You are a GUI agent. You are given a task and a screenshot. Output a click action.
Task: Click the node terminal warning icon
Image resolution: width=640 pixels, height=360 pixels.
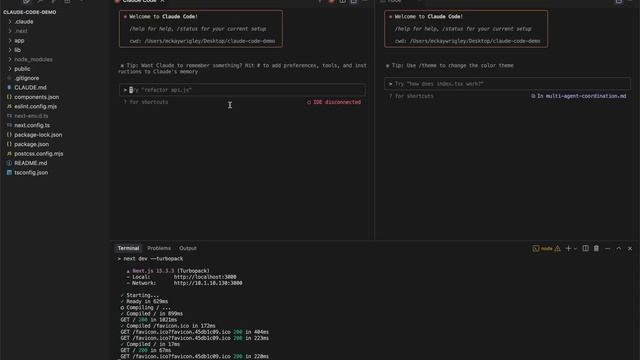pyautogui.click(x=558, y=249)
